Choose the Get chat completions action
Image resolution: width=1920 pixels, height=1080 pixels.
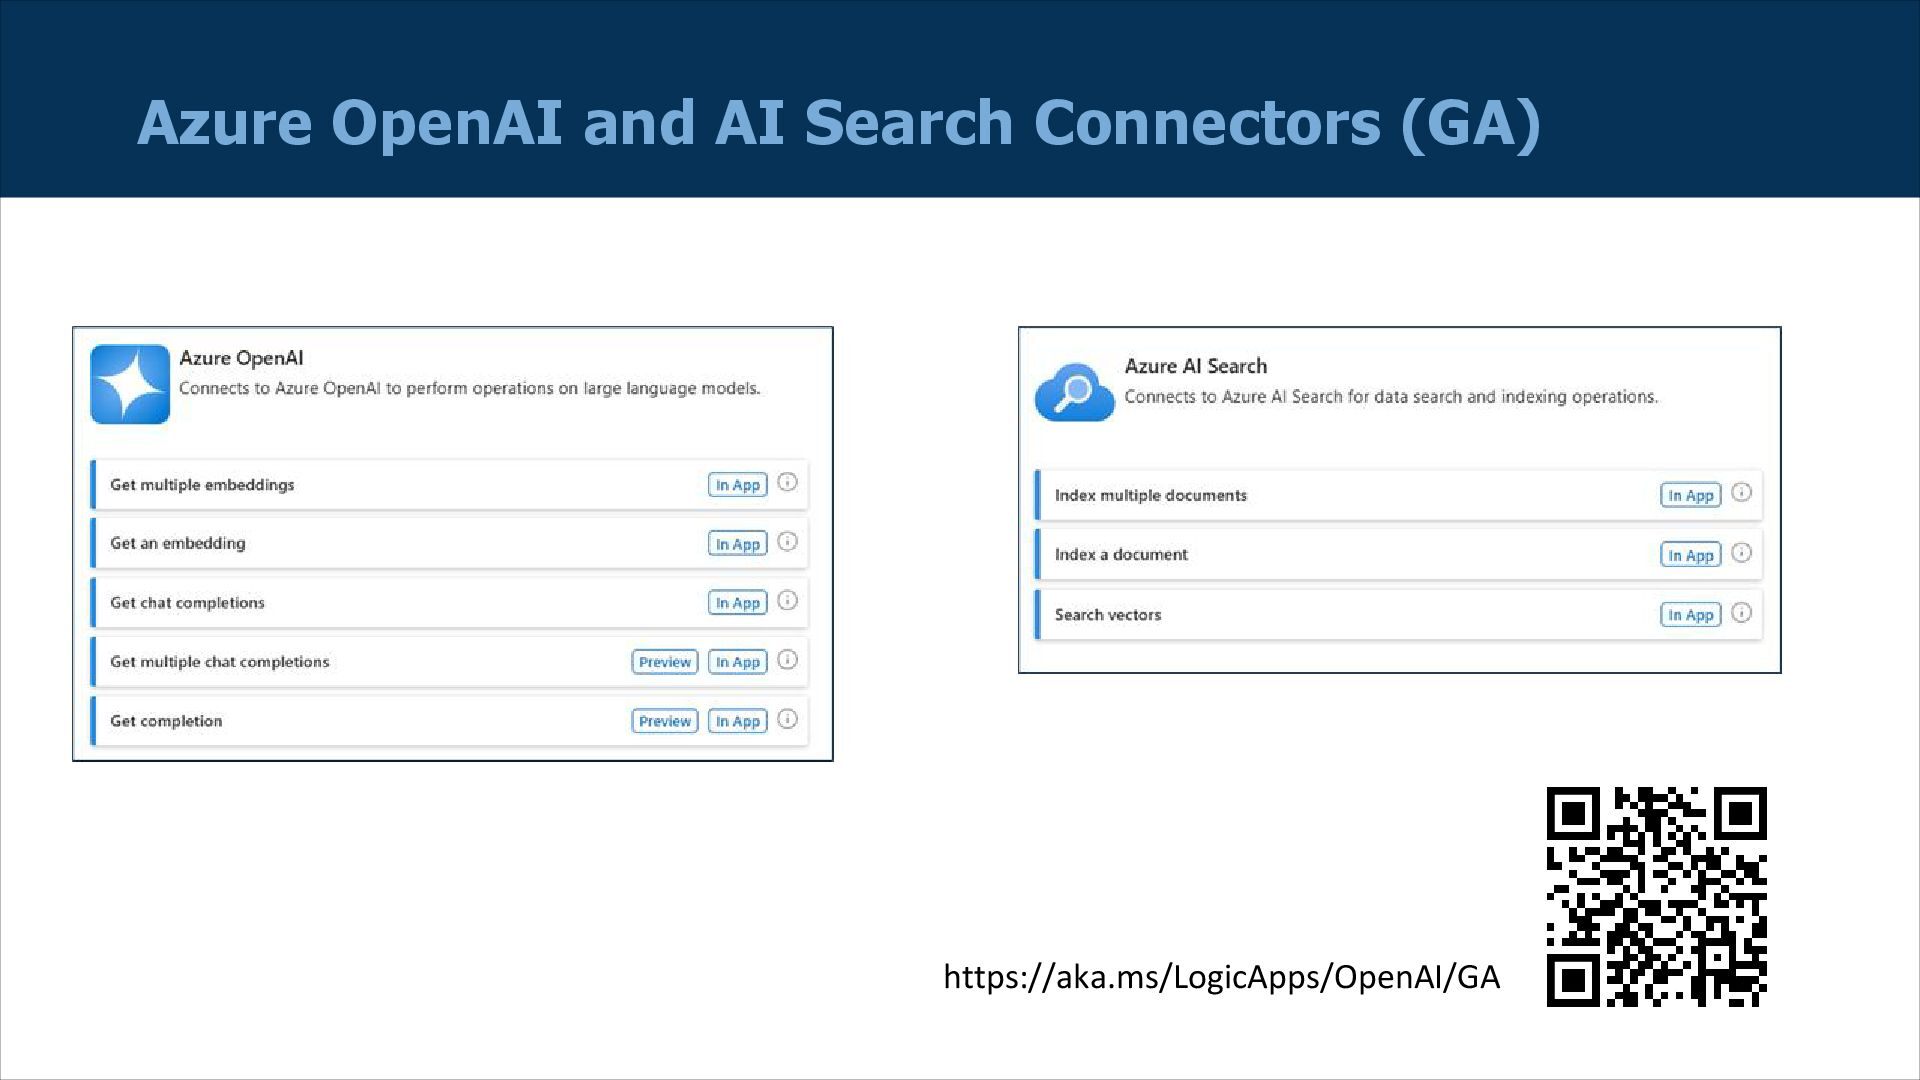[x=187, y=603]
